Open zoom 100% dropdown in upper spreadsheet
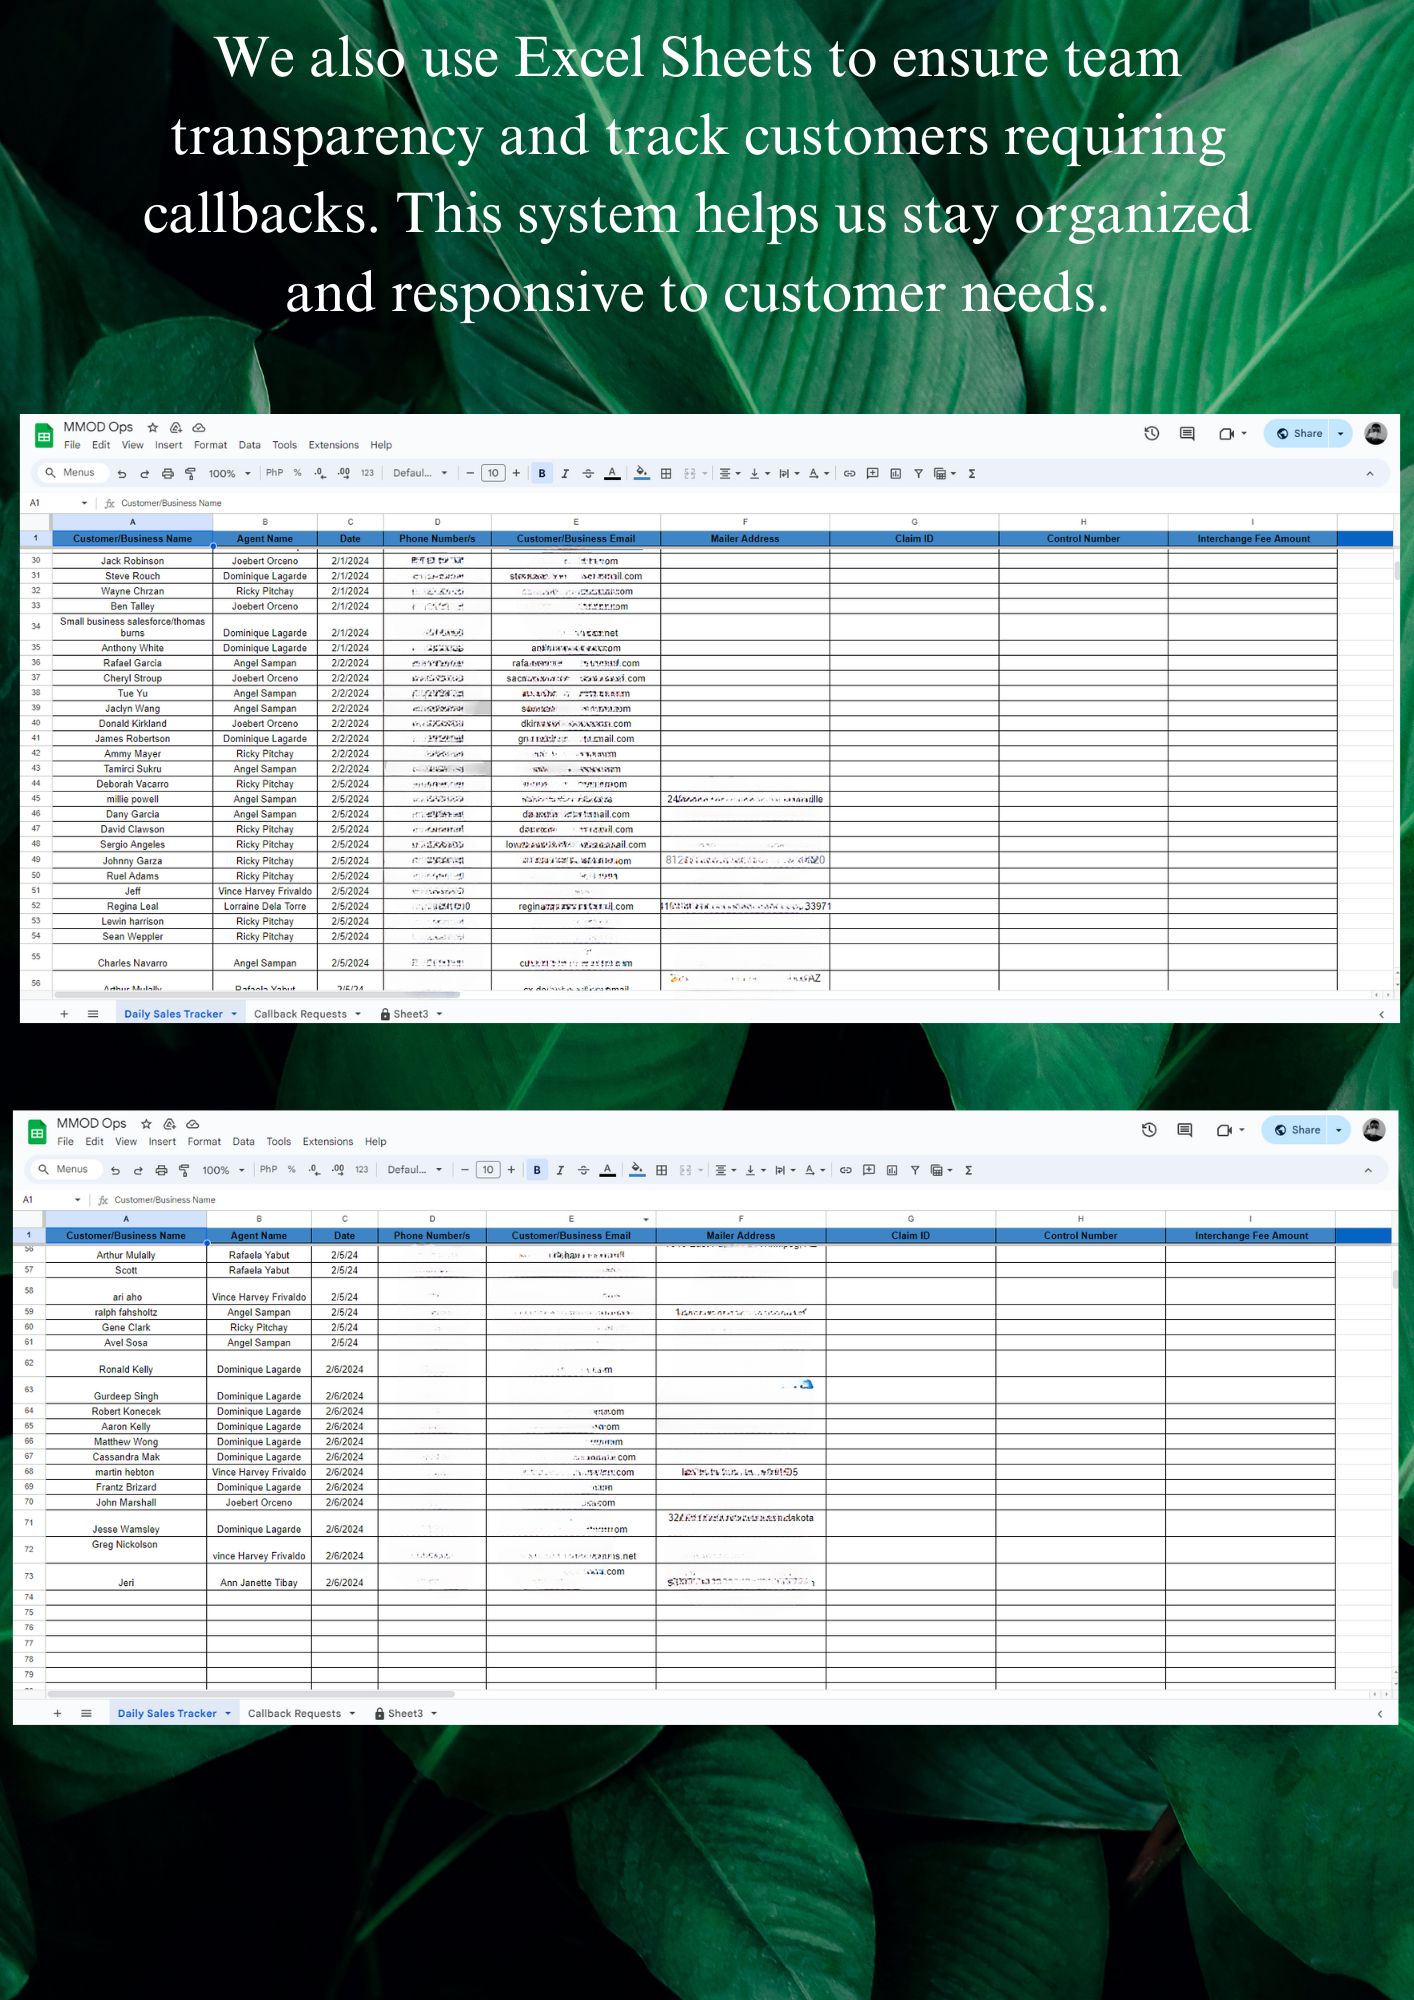 tap(230, 474)
